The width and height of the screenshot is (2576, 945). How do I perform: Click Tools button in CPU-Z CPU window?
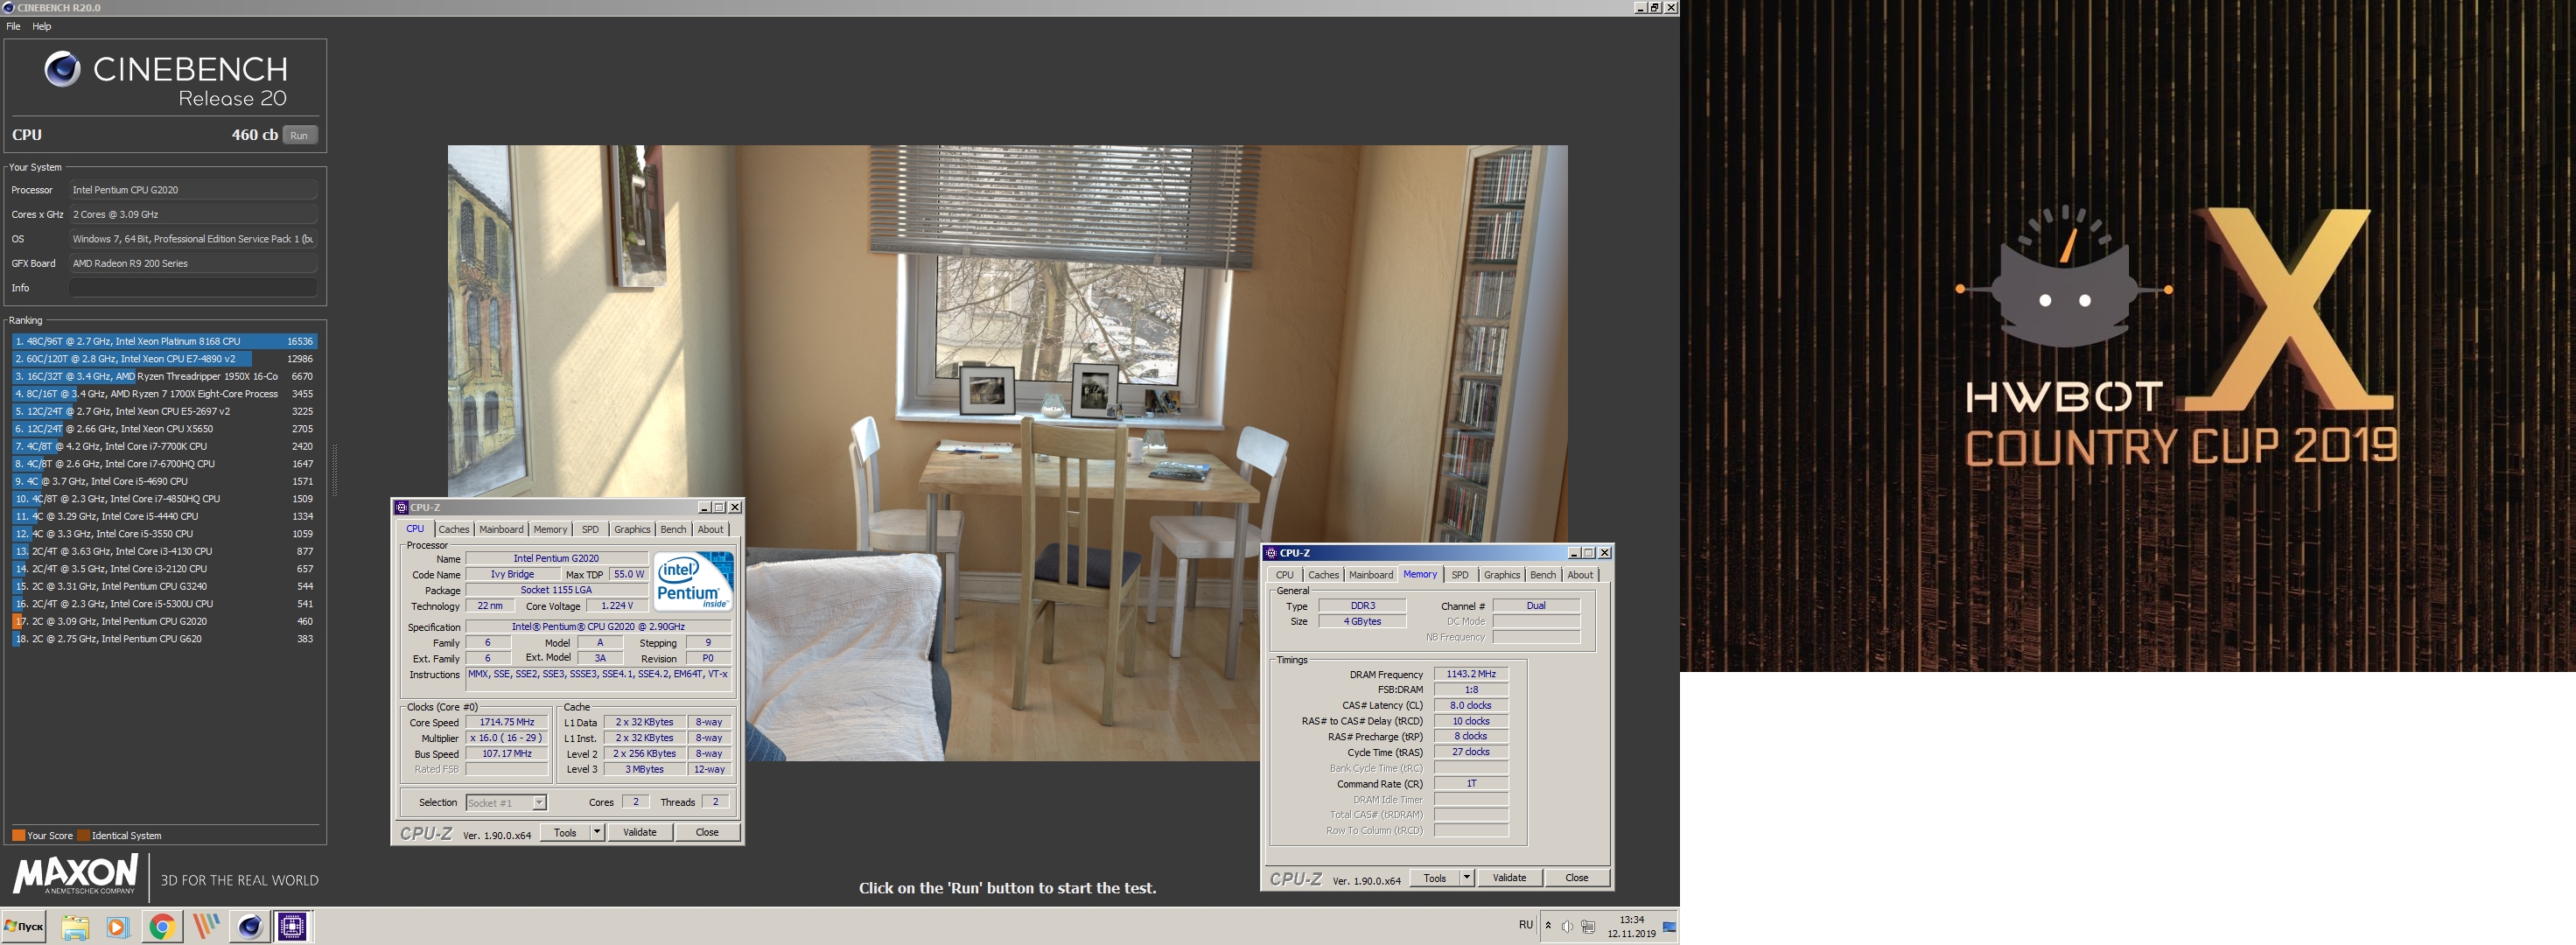point(565,832)
